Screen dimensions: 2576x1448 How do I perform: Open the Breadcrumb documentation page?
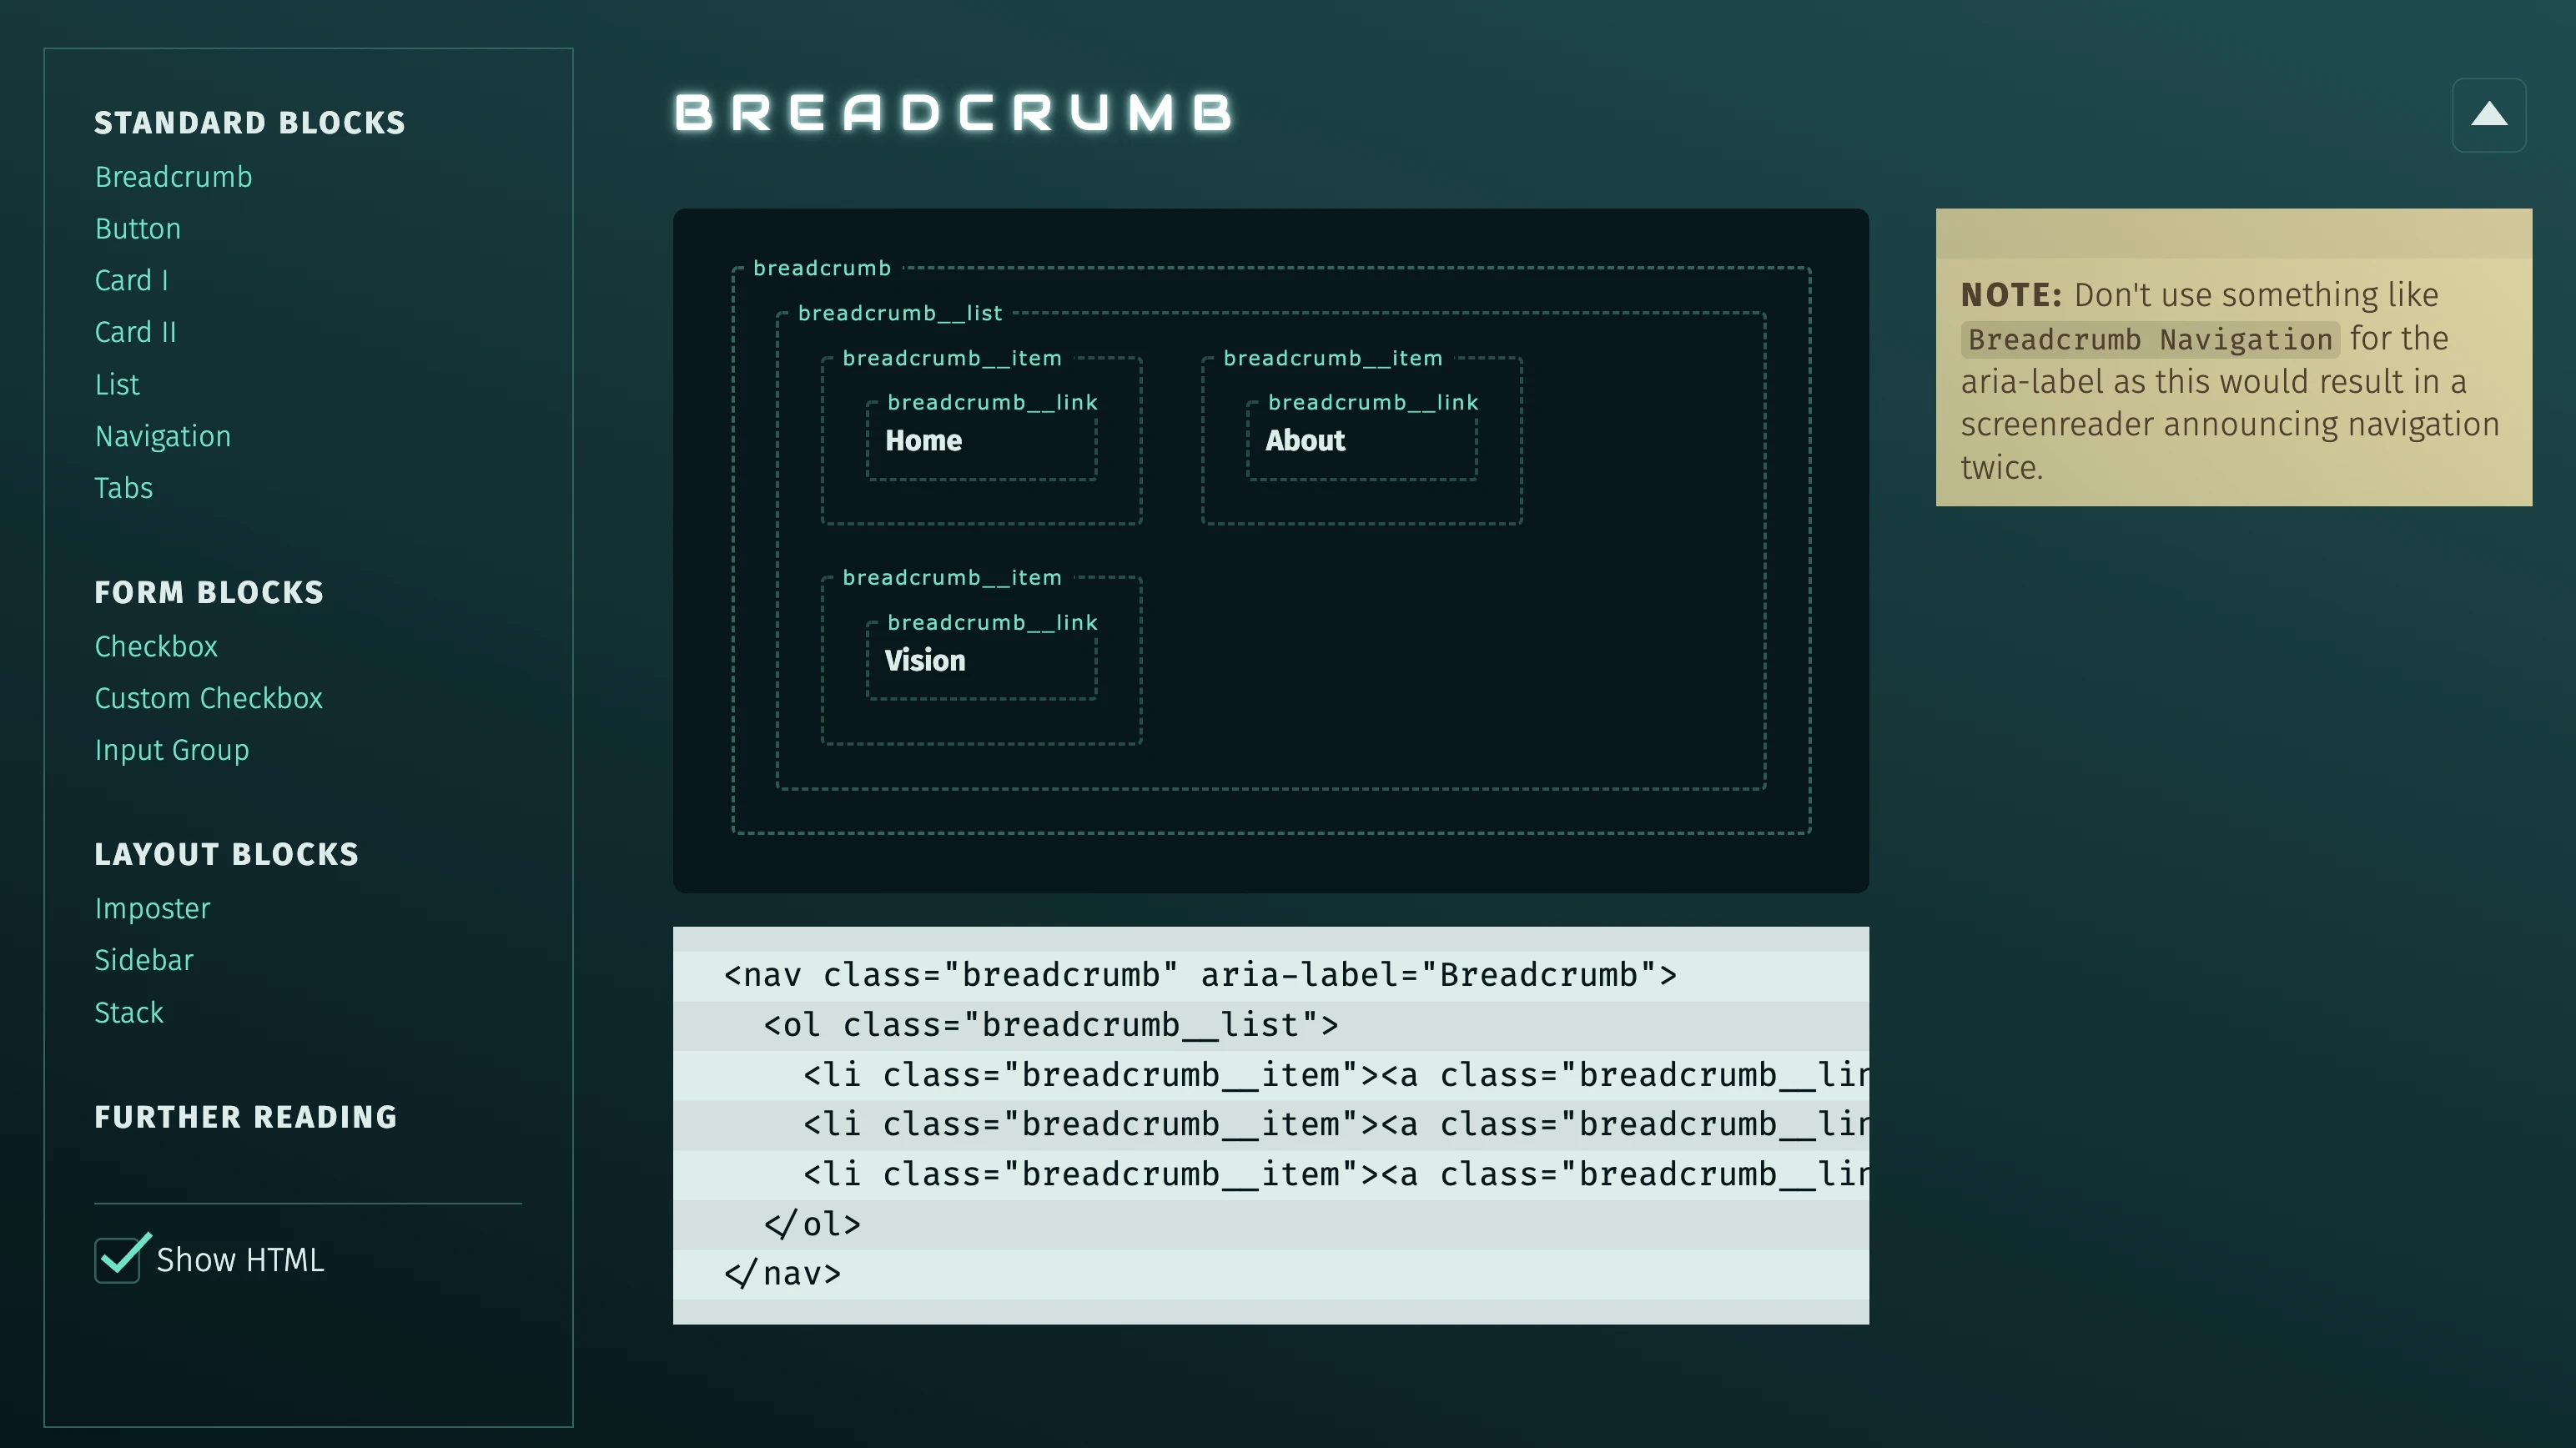pyautogui.click(x=174, y=177)
